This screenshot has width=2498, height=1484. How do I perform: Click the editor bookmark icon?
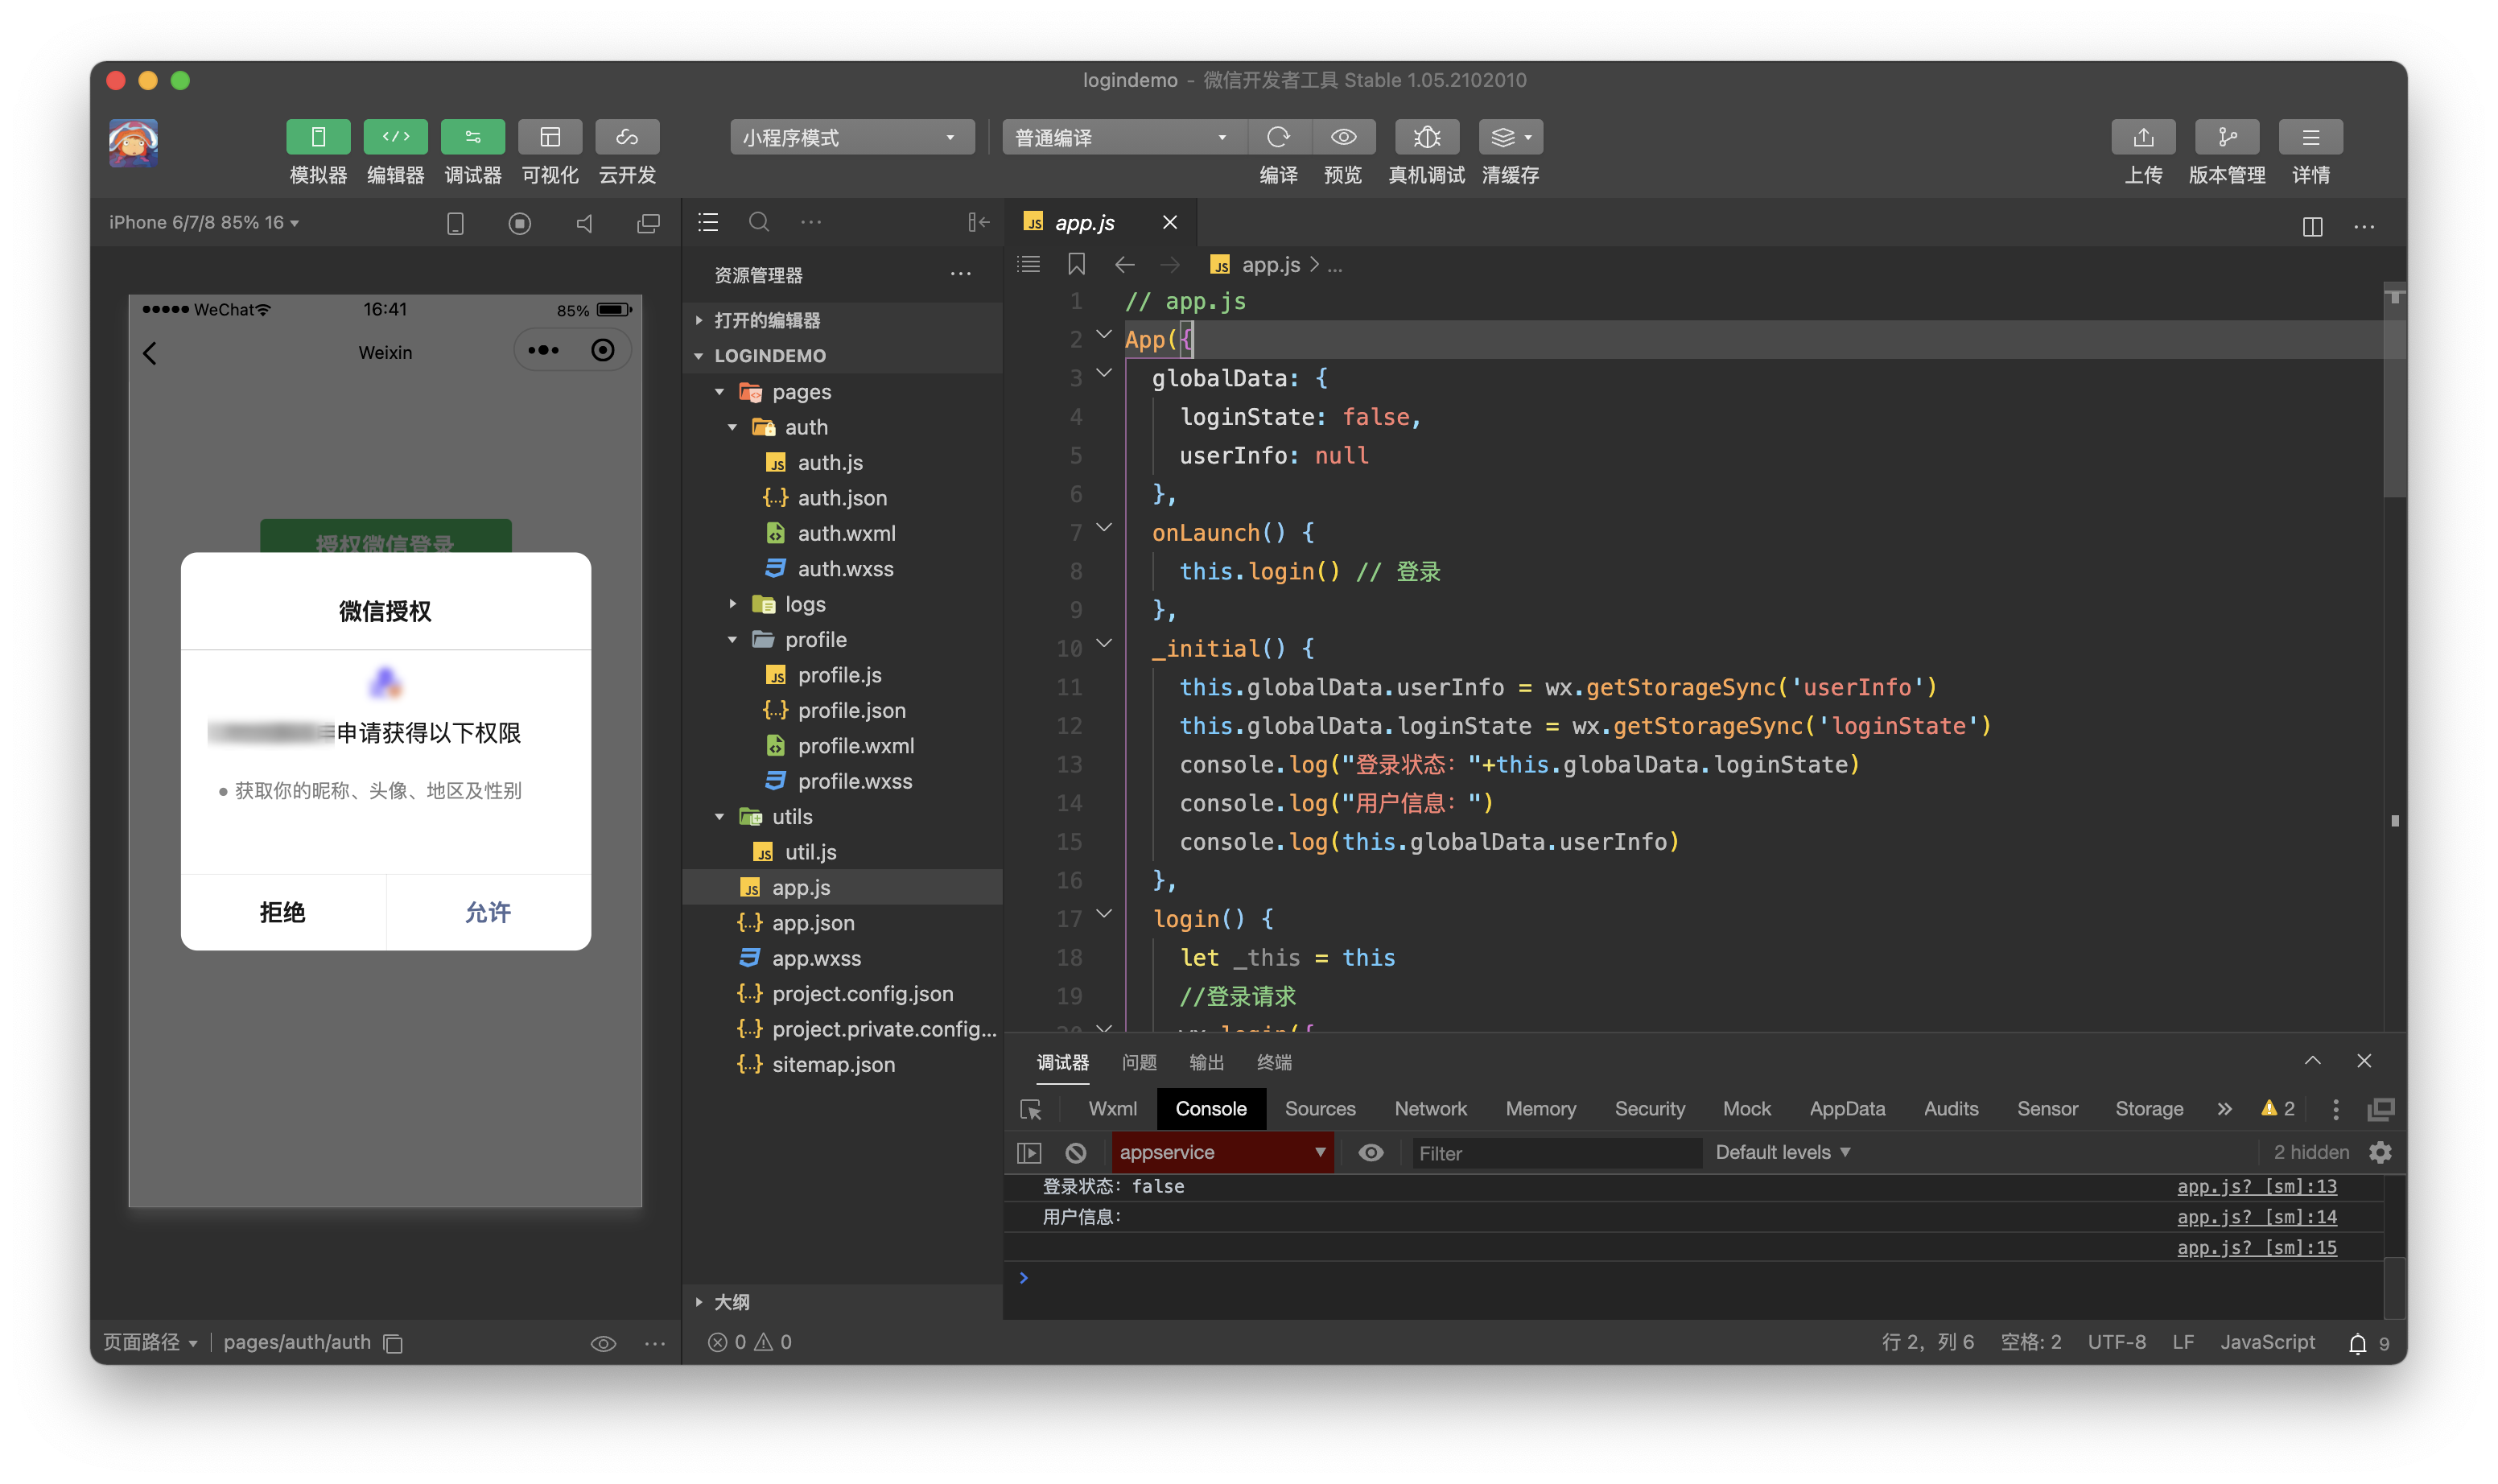[1076, 264]
